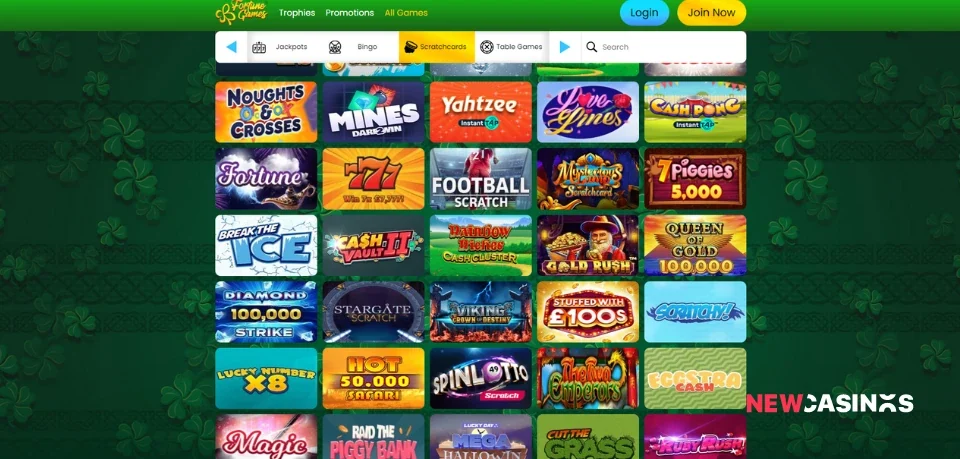Click the magnifier search icon
This screenshot has width=960, height=459.
click(x=591, y=47)
